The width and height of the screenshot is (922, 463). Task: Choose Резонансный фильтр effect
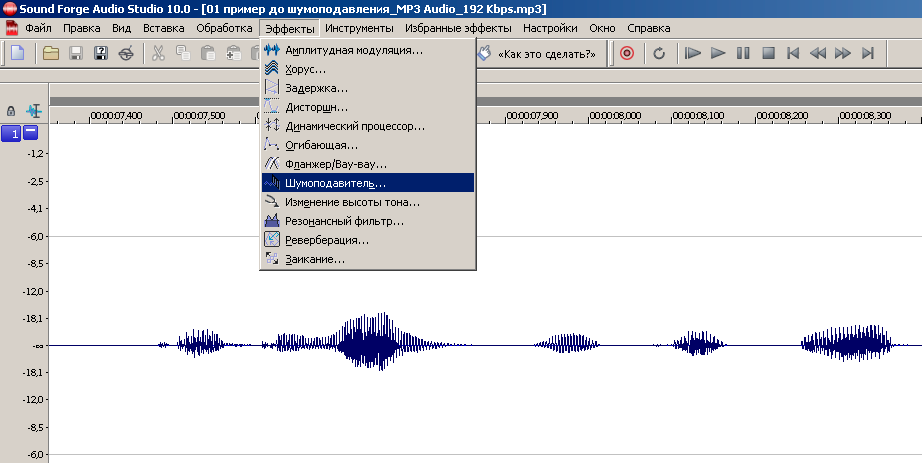coord(368,221)
